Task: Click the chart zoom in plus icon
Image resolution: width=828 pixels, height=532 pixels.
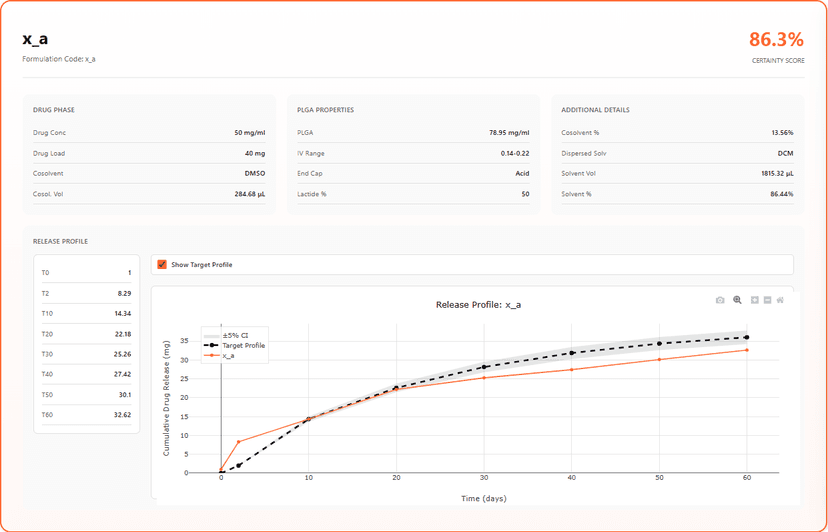Action: point(755,300)
